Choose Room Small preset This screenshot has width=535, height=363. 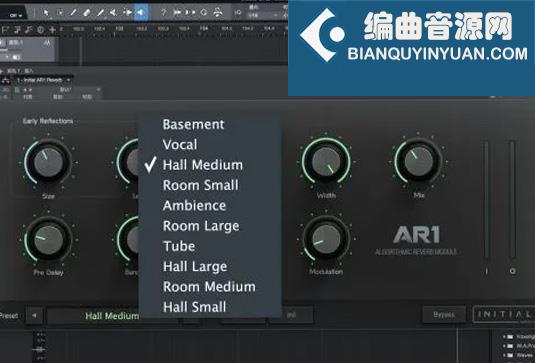210,185
